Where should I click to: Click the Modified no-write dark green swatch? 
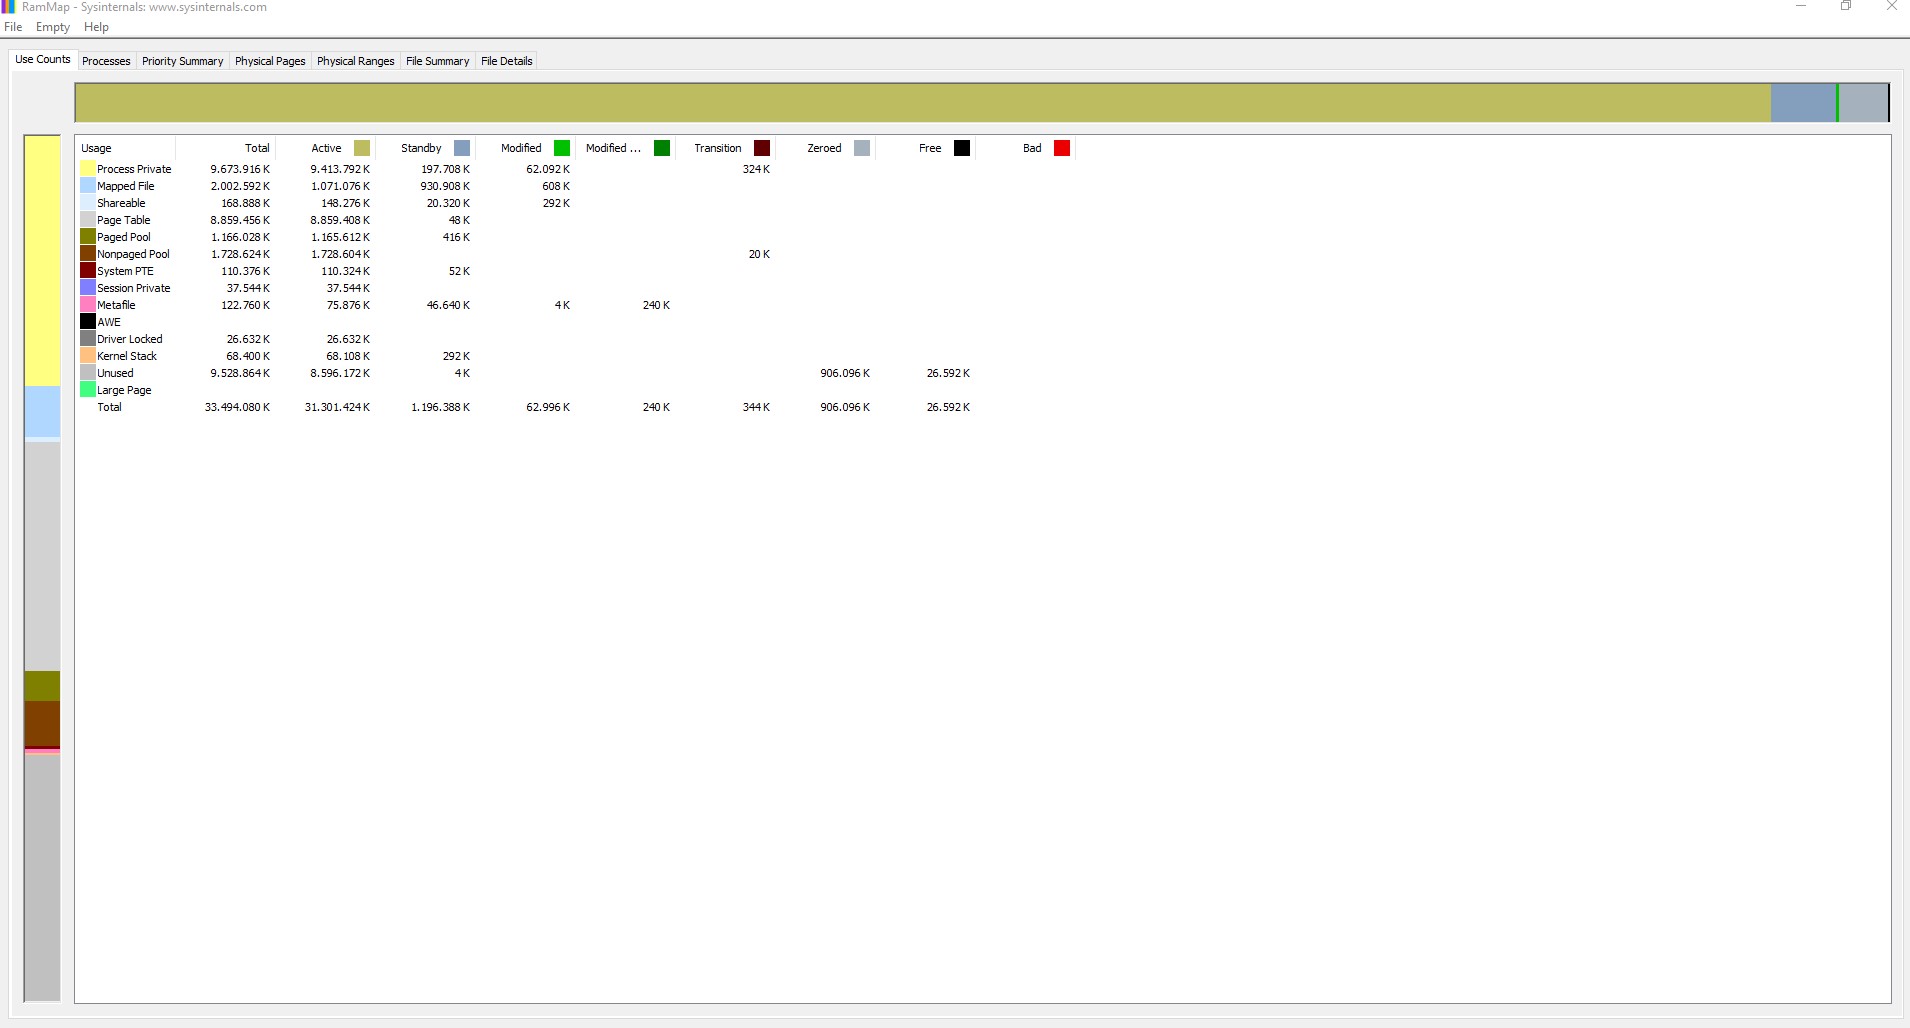[662, 148]
